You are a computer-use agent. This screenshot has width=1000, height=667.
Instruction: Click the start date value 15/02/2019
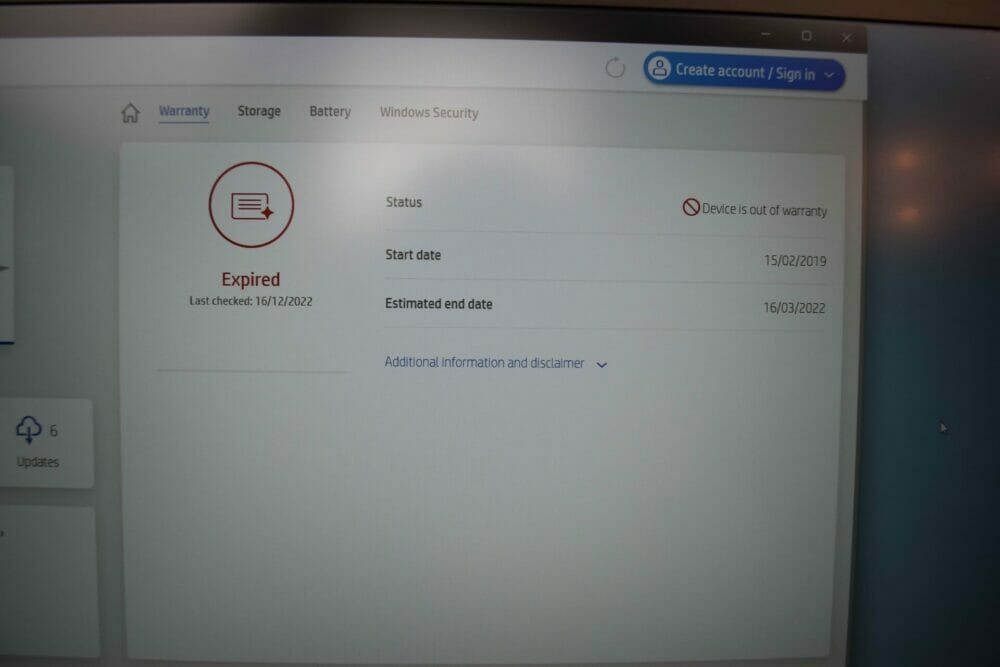[795, 261]
